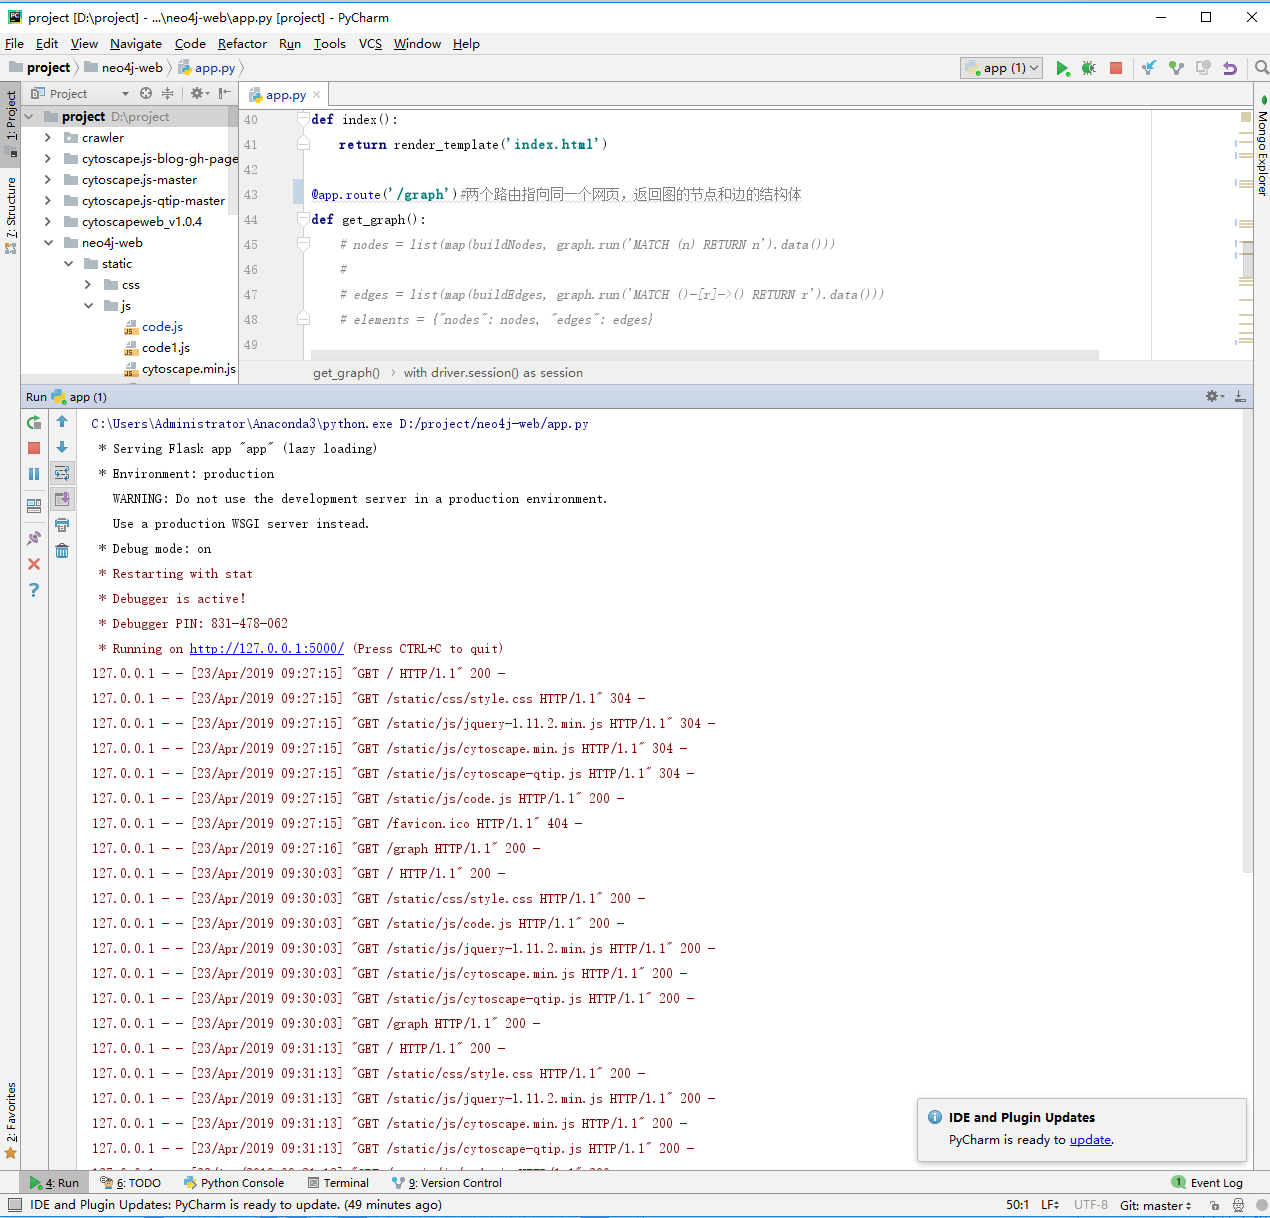Screen dimensions: 1270x1218
Task: Pause the console output
Action: coord(33,473)
